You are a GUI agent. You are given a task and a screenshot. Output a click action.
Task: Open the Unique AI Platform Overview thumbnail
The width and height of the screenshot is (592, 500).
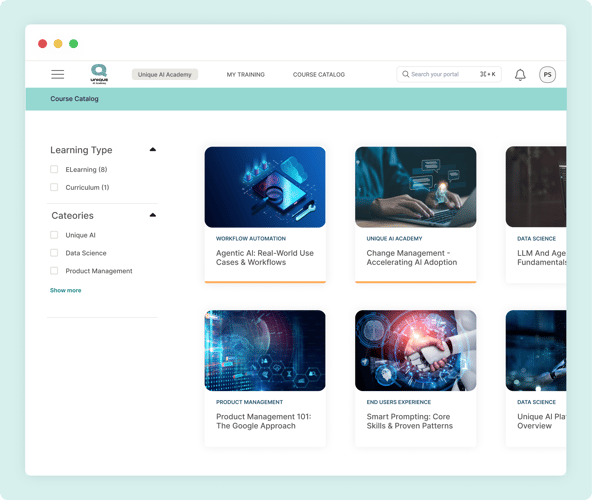tap(536, 350)
